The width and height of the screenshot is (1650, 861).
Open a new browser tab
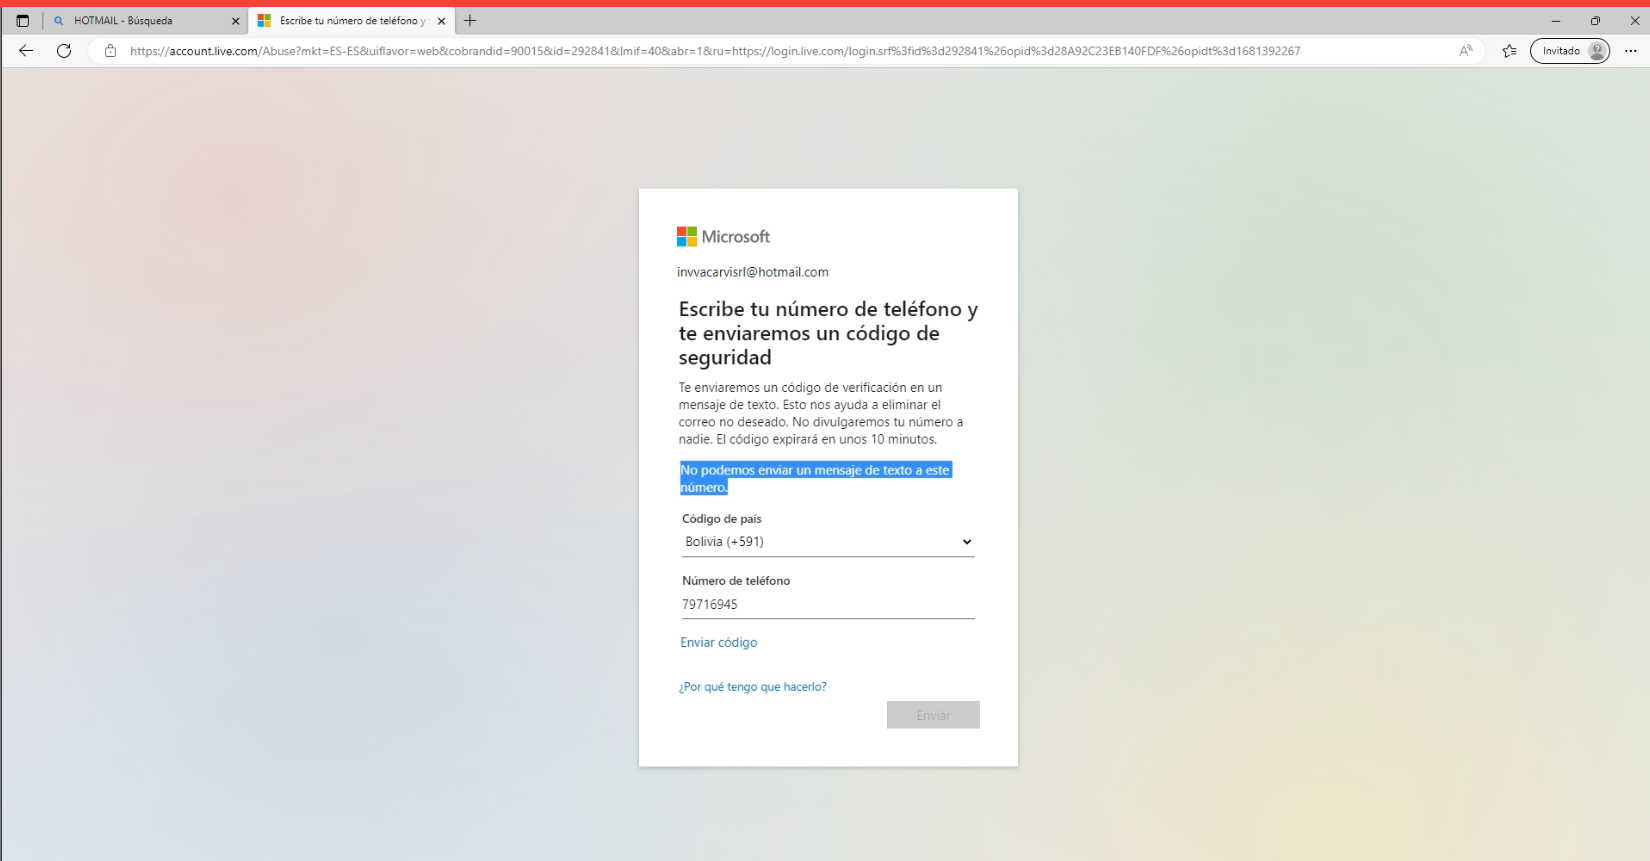click(470, 21)
